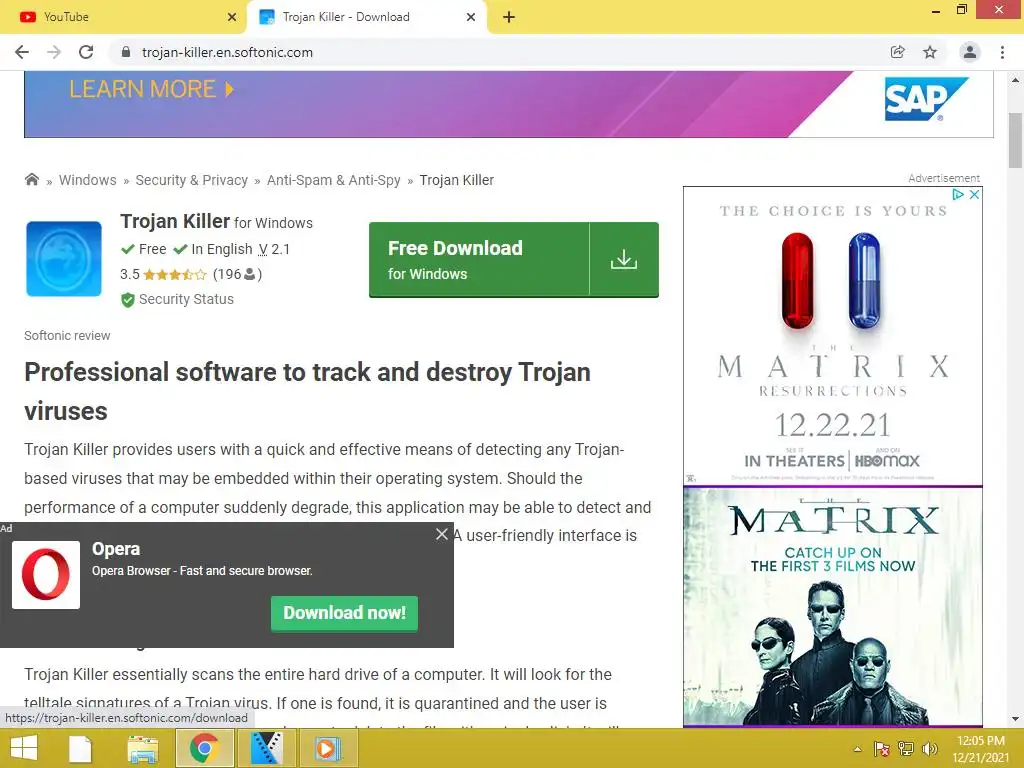Click LEARN MORE on the SAP banner
The image size is (1024, 768).
152,89
